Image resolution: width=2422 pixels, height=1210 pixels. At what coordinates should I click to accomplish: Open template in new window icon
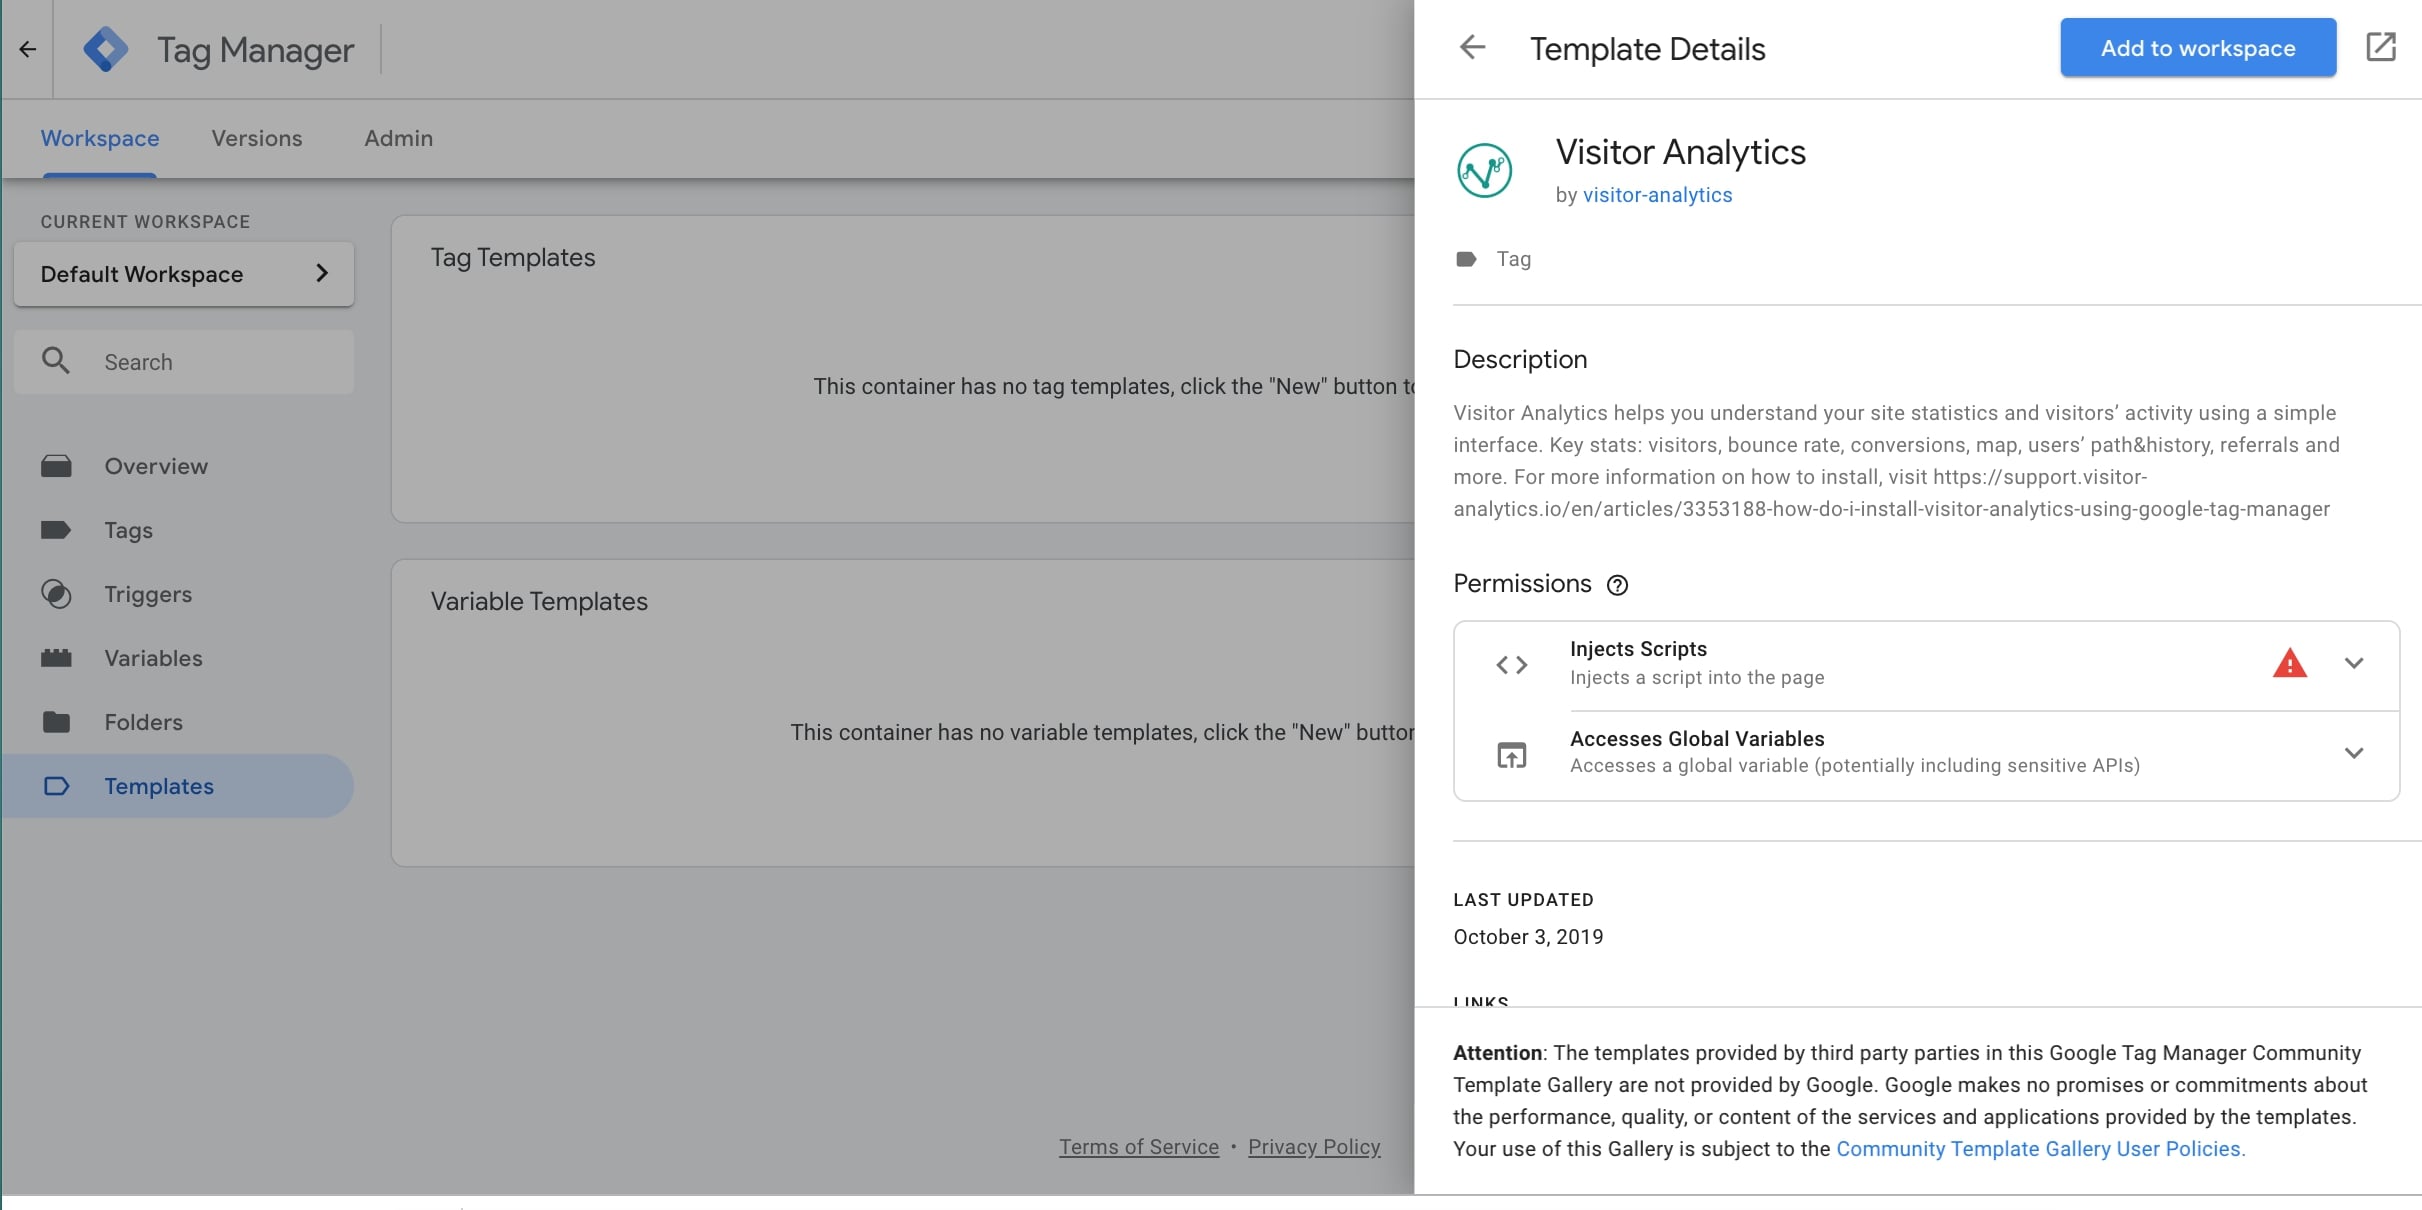tap(2381, 47)
